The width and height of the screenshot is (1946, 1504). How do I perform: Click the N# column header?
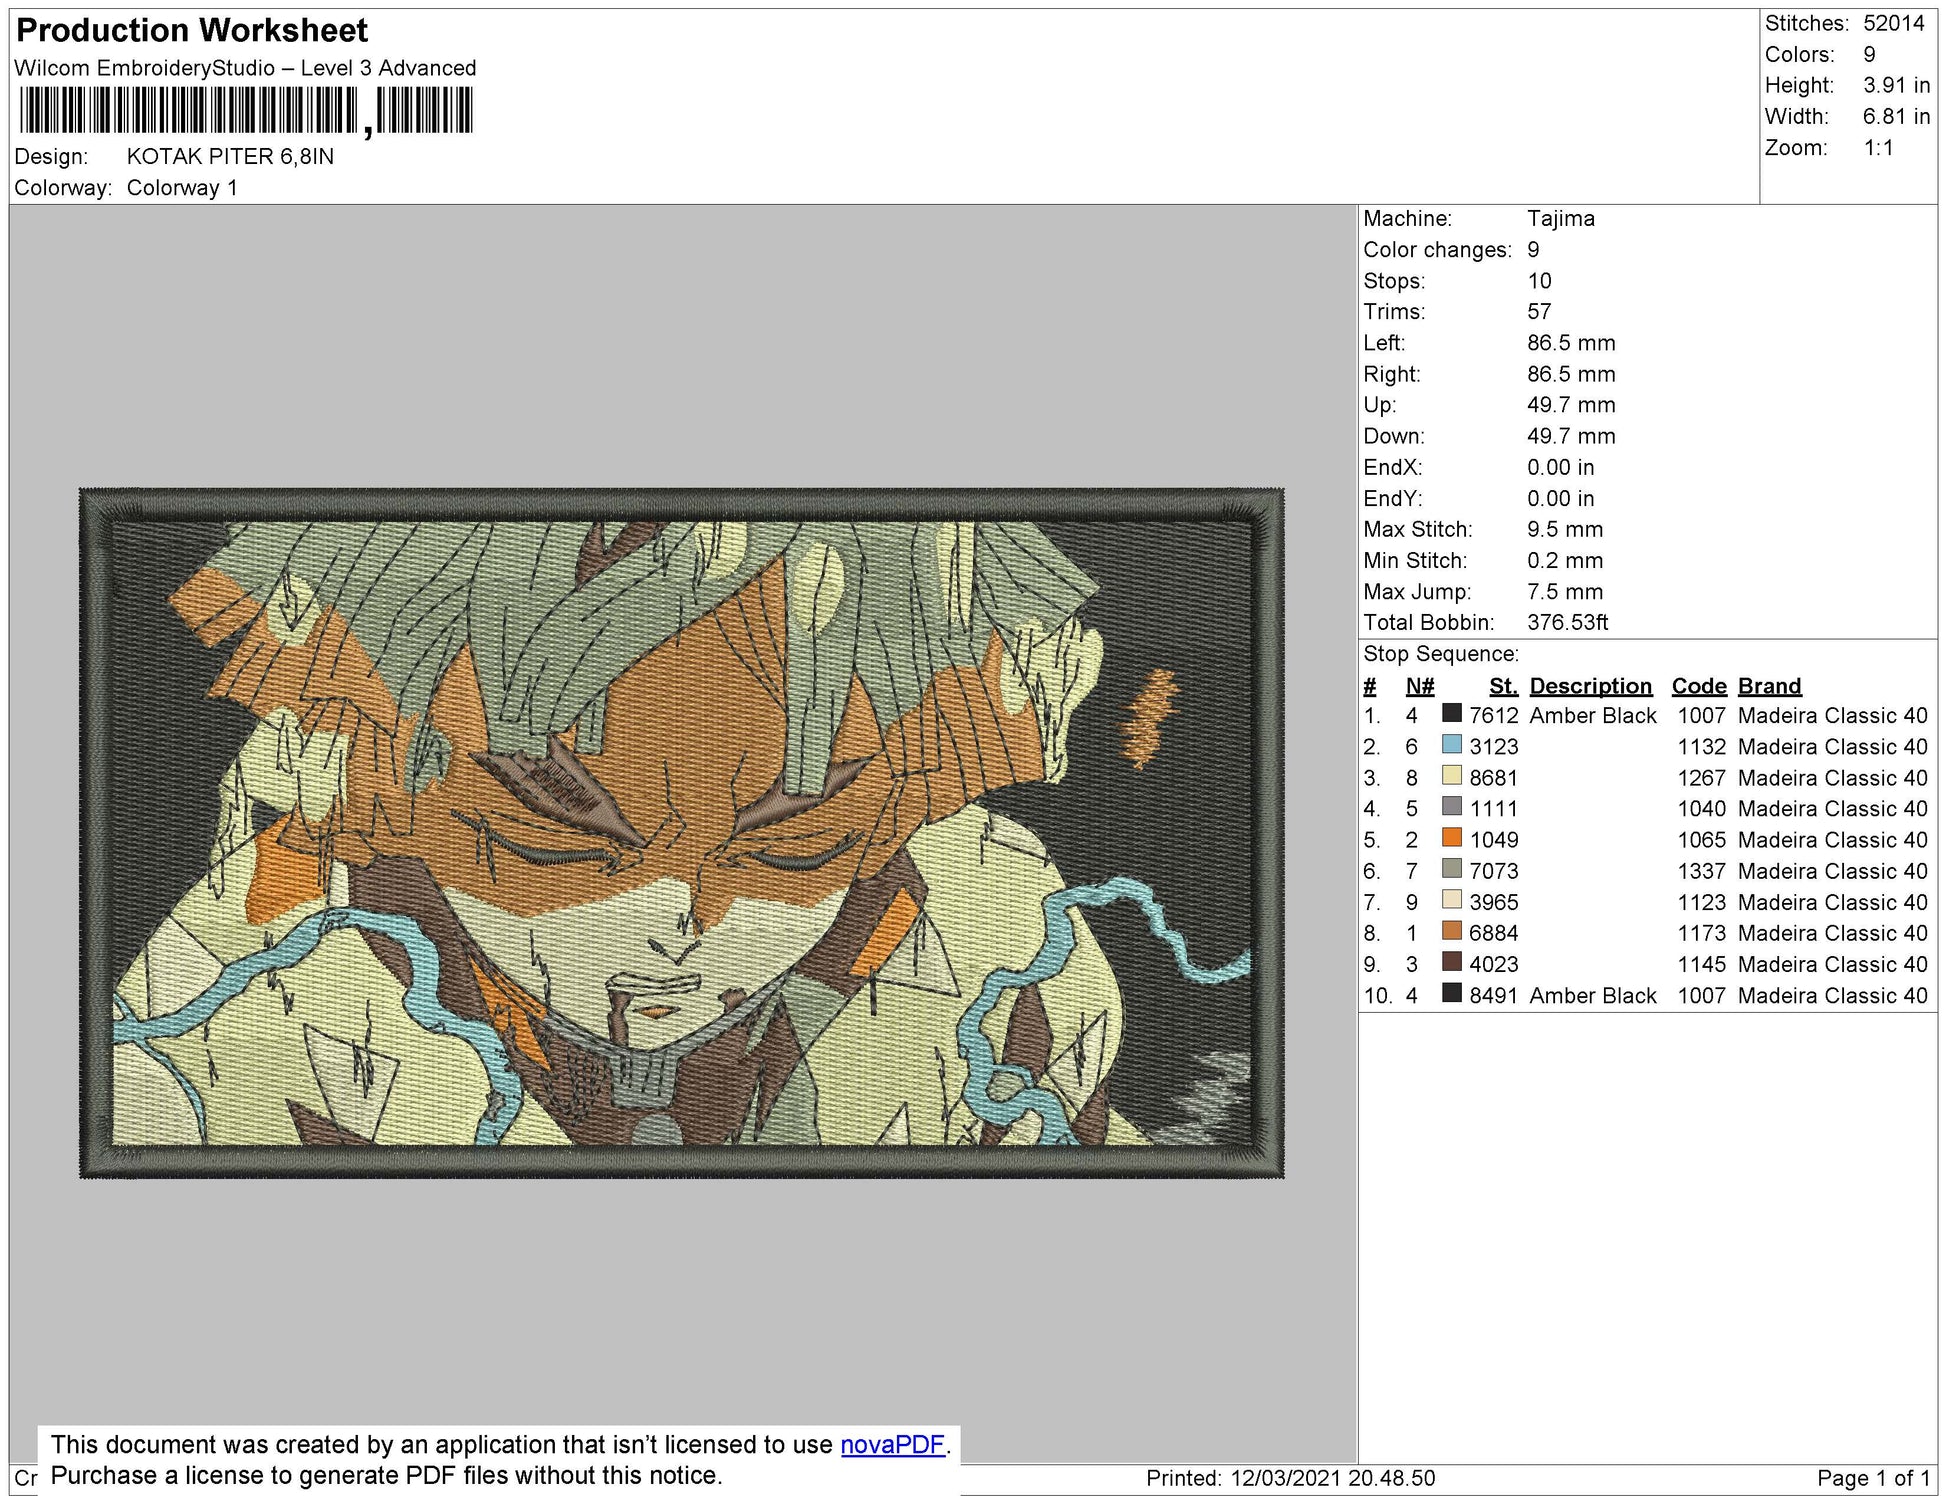coord(1419,686)
